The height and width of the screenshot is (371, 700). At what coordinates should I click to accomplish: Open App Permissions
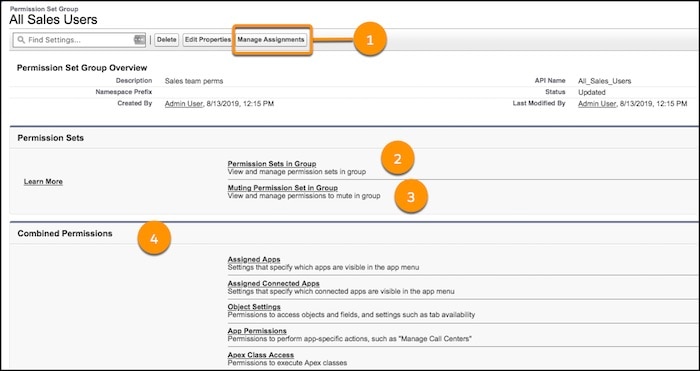coord(257,331)
